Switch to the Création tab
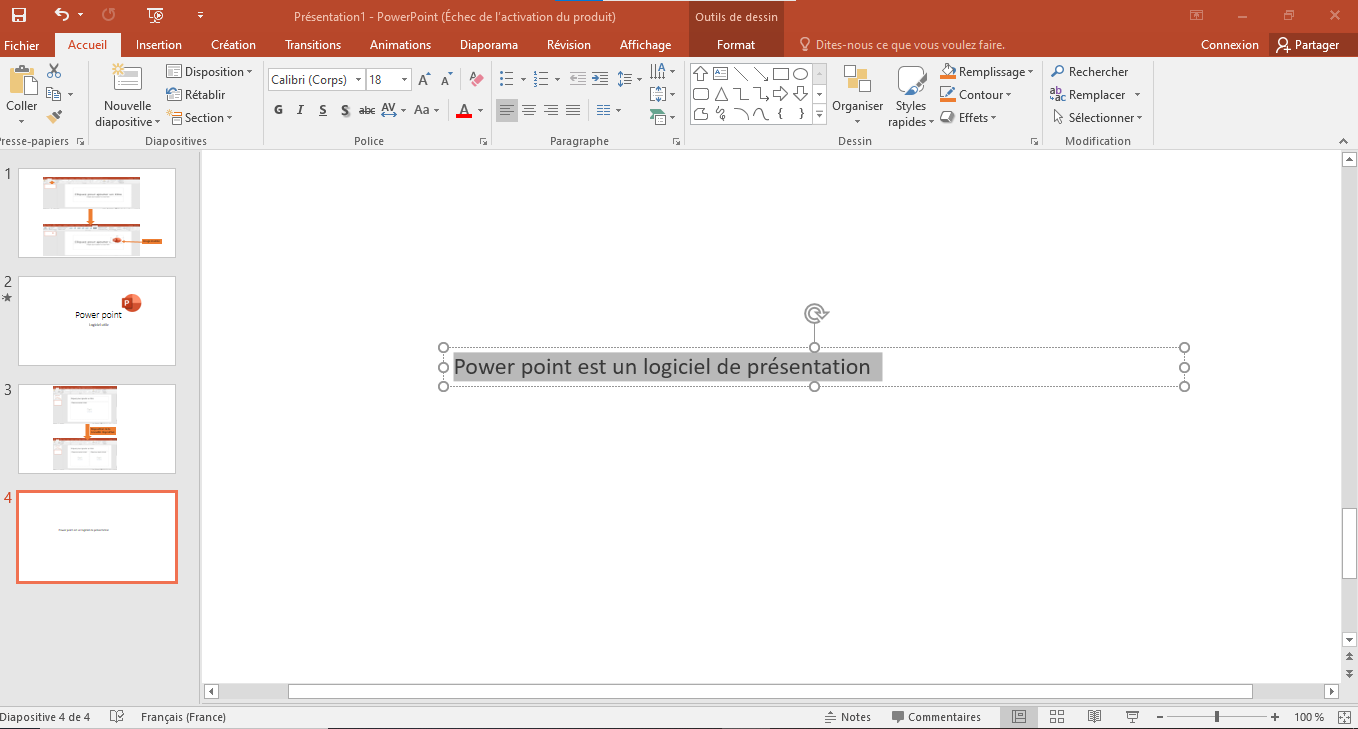1358x729 pixels. point(233,45)
